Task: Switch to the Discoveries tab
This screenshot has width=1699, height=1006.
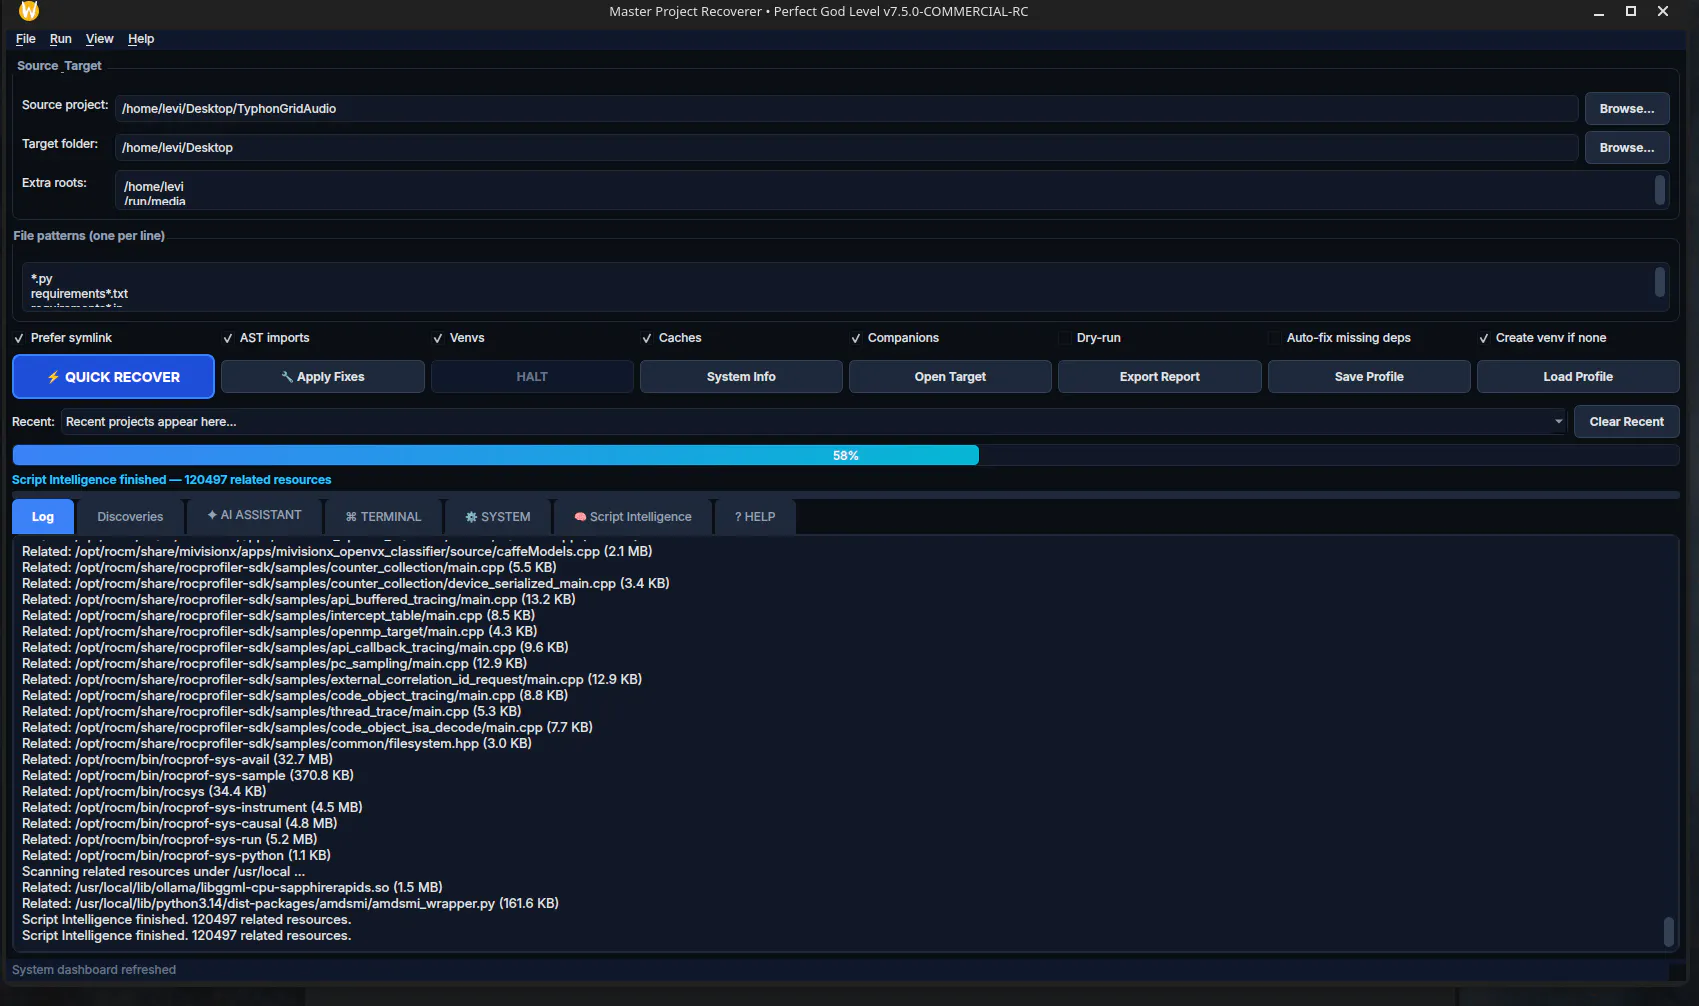Action: pos(130,517)
